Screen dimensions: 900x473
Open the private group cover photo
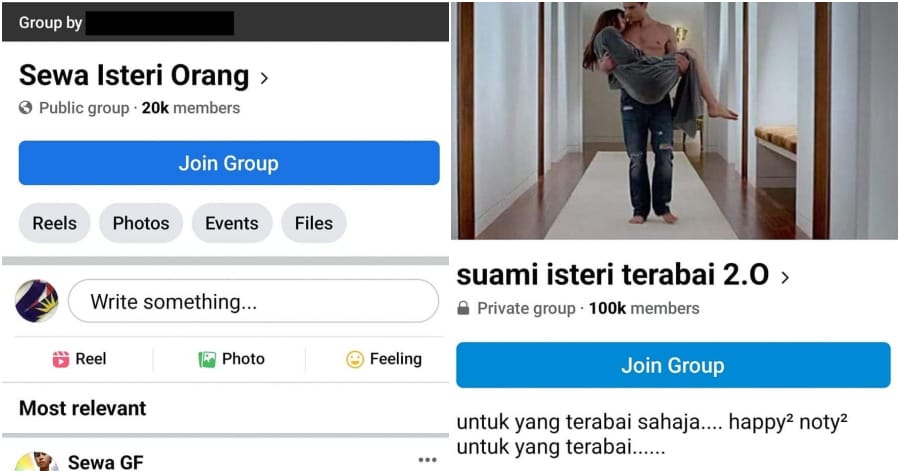tap(674, 121)
